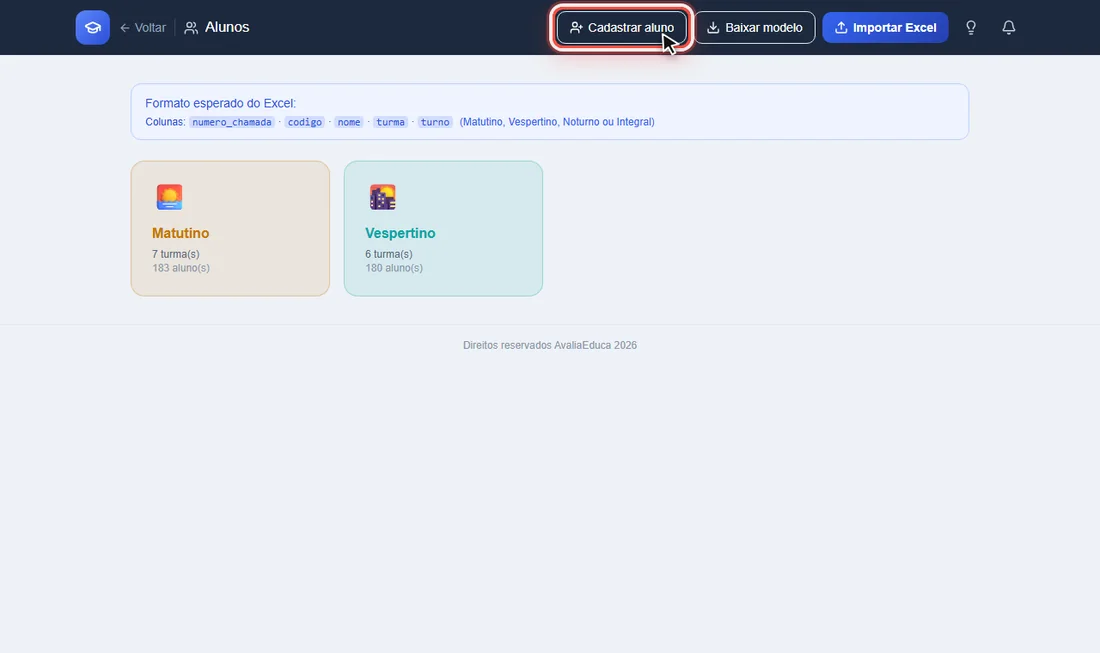
Task: Click 'Formato esperado do Excel:' heading
Action: 220,103
